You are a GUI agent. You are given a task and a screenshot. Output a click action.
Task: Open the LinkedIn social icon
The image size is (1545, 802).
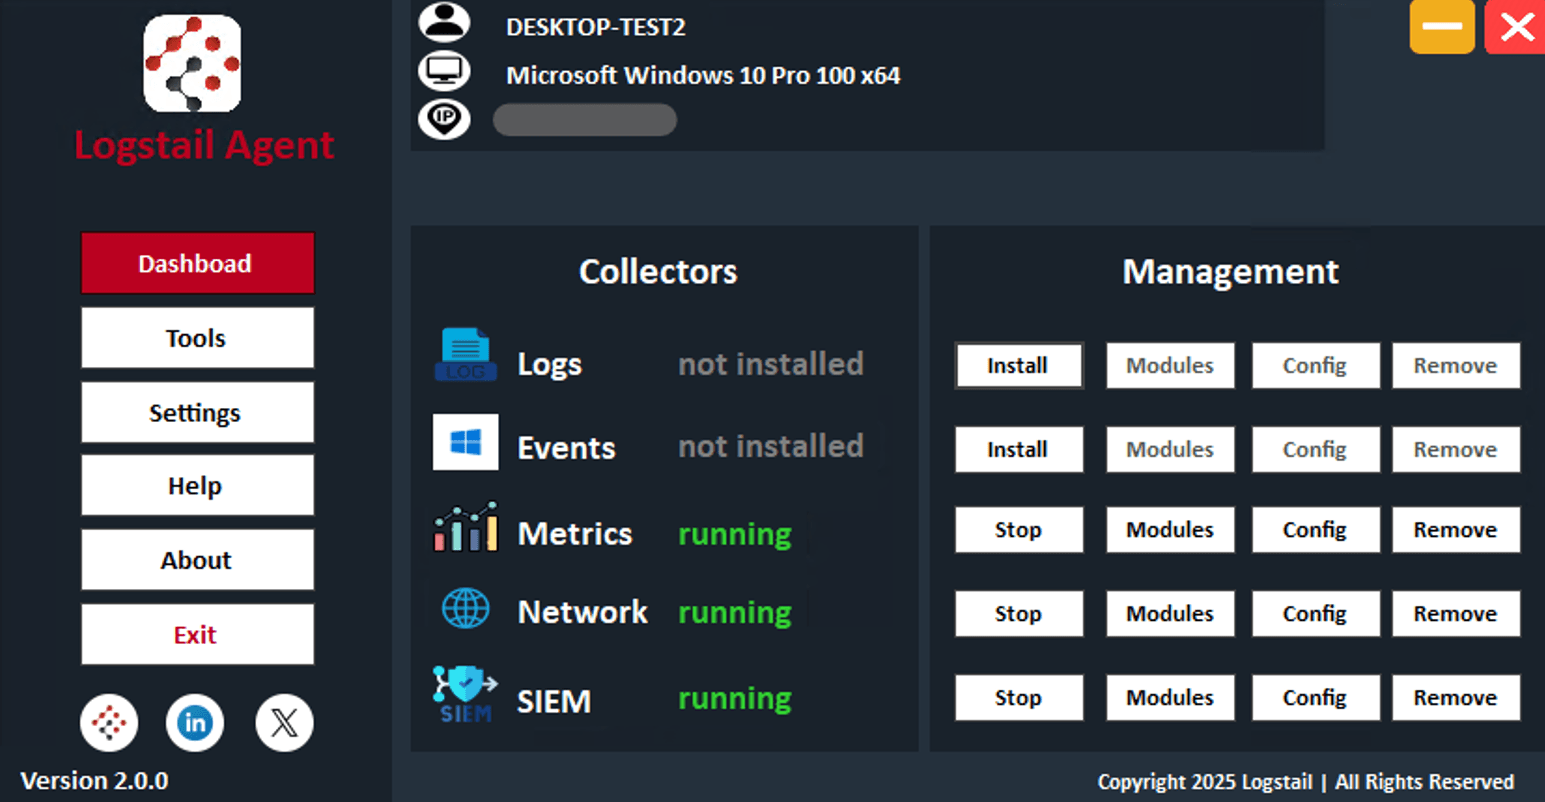pos(195,722)
